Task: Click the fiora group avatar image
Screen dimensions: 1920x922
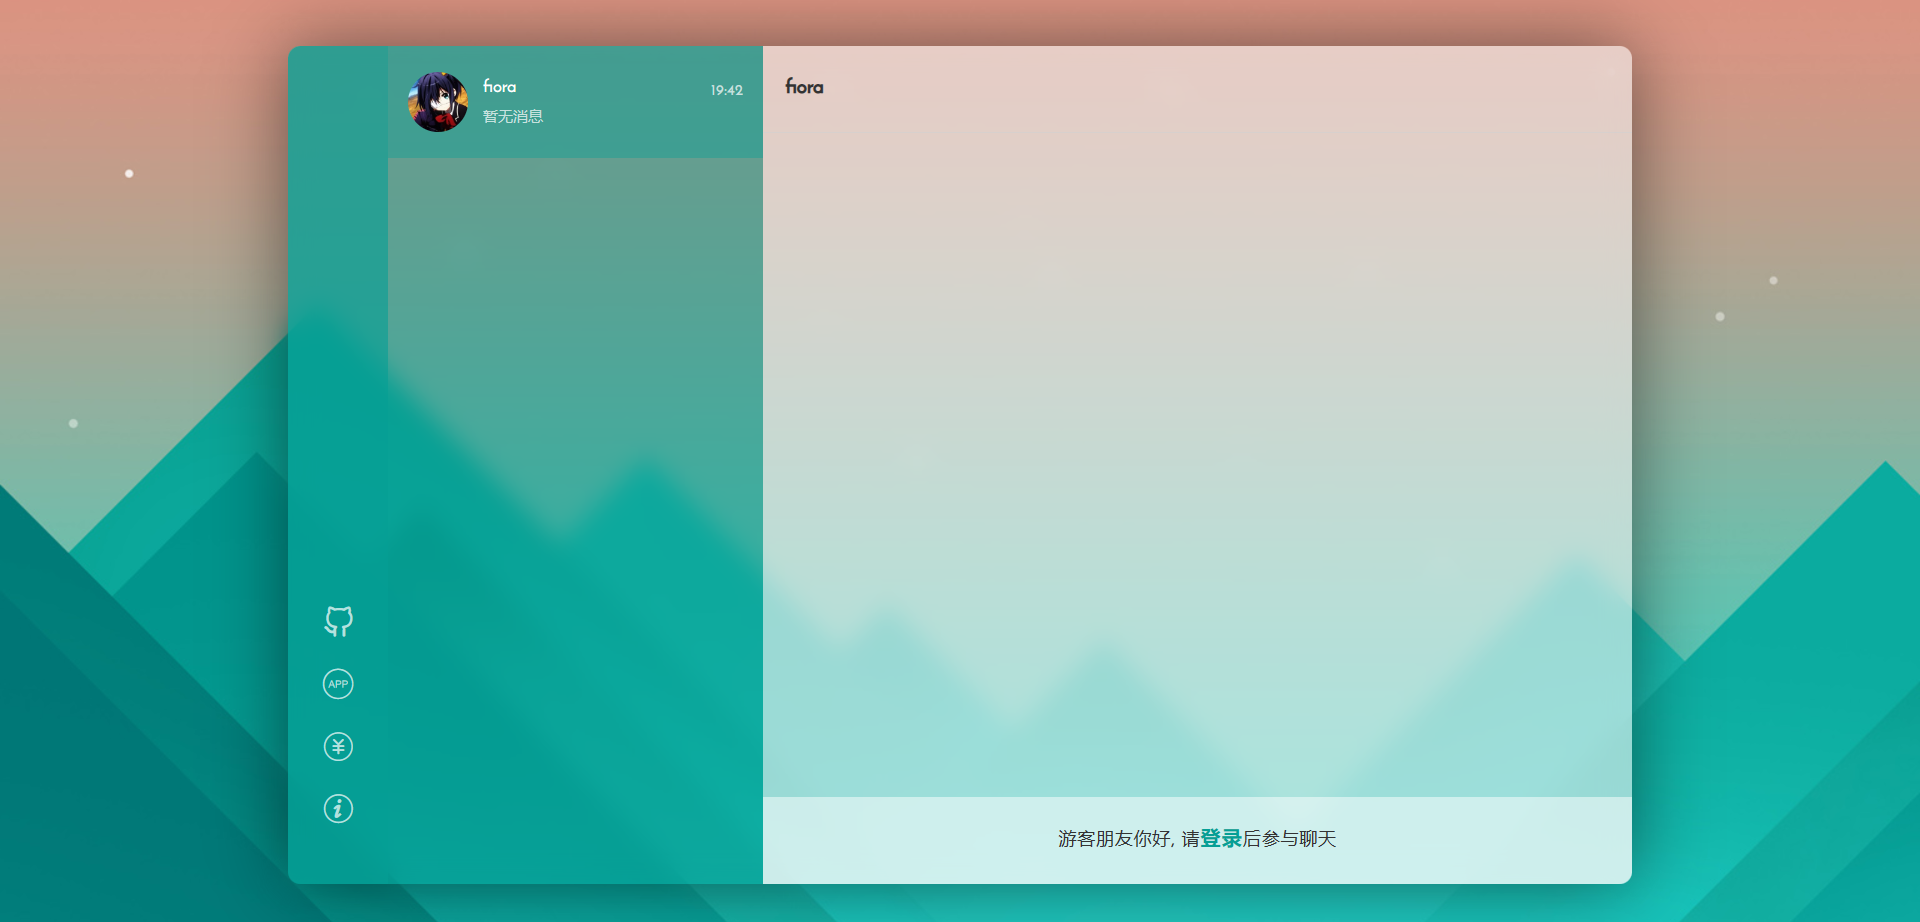Action: click(x=438, y=102)
